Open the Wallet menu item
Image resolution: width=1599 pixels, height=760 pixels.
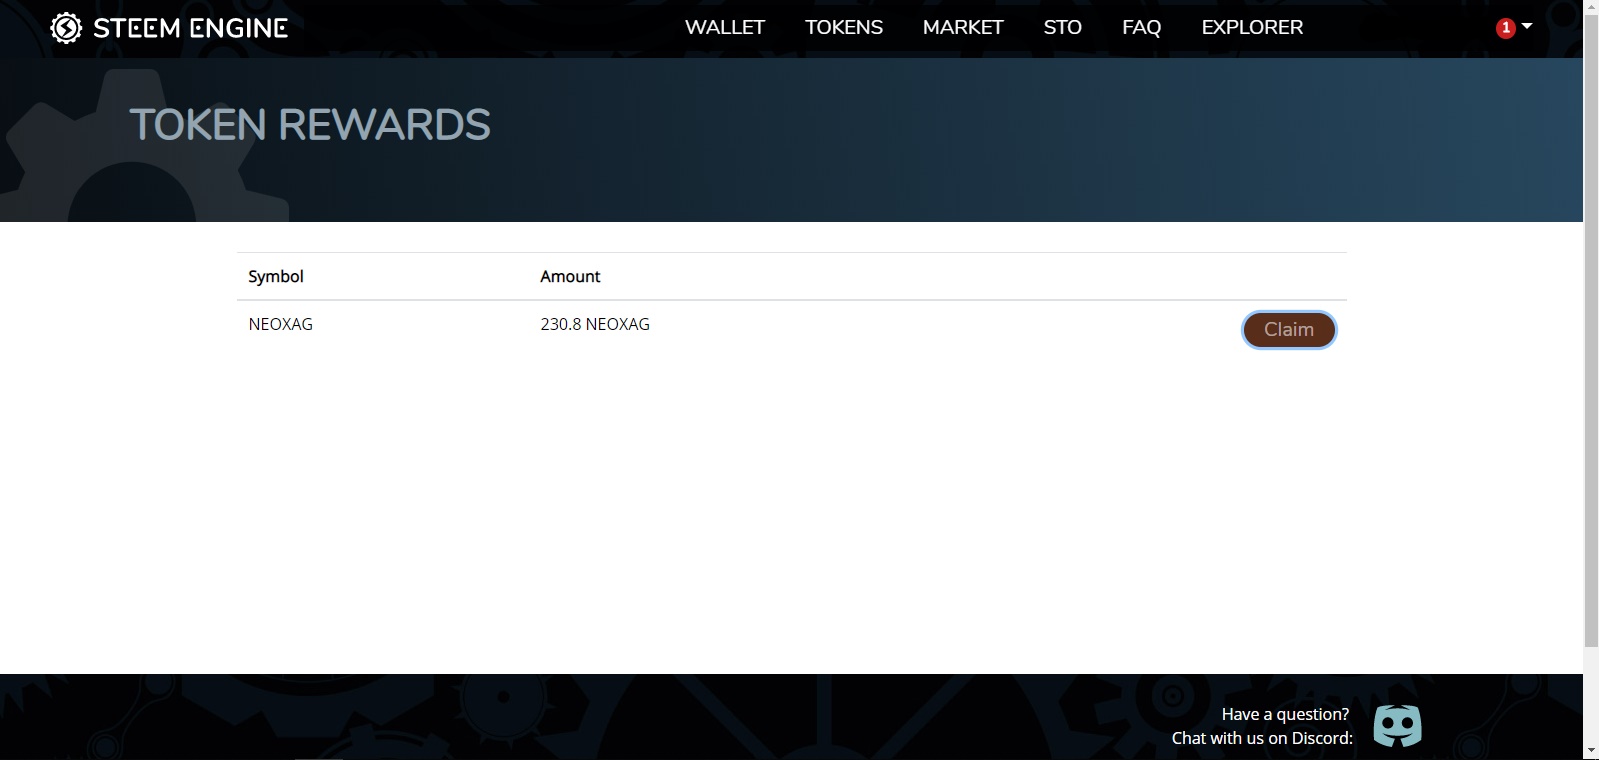coord(724,28)
